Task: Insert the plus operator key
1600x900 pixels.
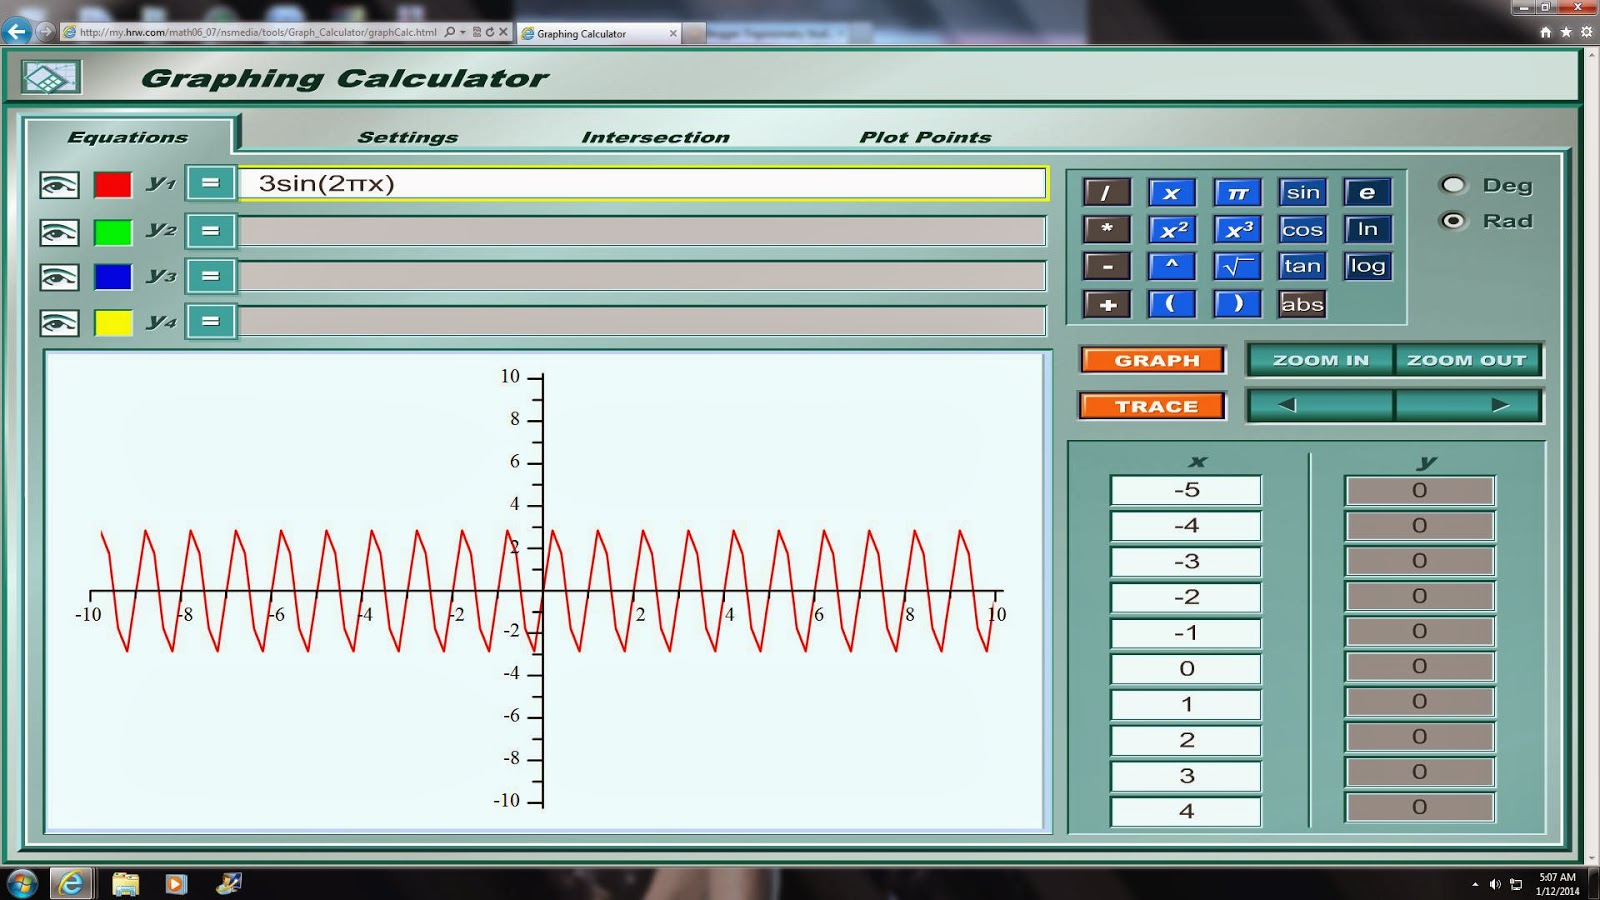Action: pyautogui.click(x=1106, y=304)
